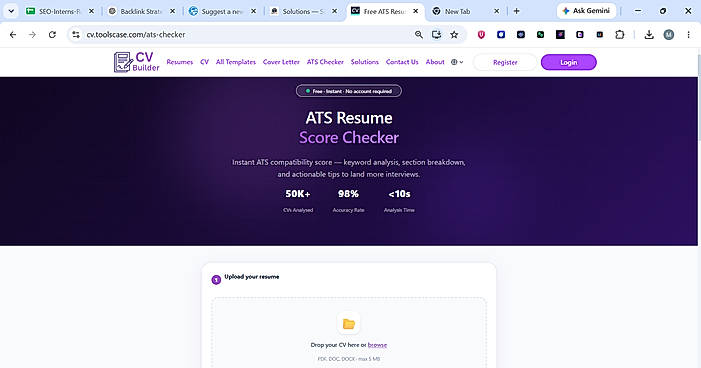The width and height of the screenshot is (701, 368).
Task: Click the Free Instant No account required badge
Action: click(x=349, y=91)
